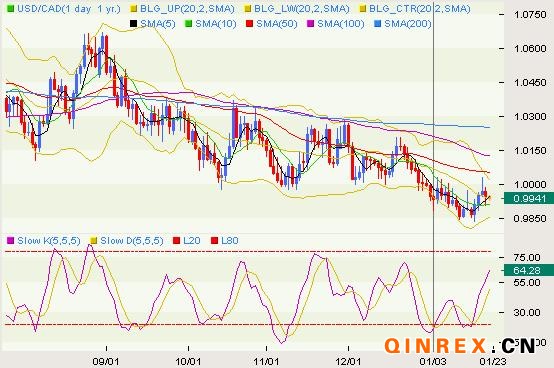The height and width of the screenshot is (368, 554).
Task: Click the blue SMA(200) legend square
Action: click(x=378, y=24)
